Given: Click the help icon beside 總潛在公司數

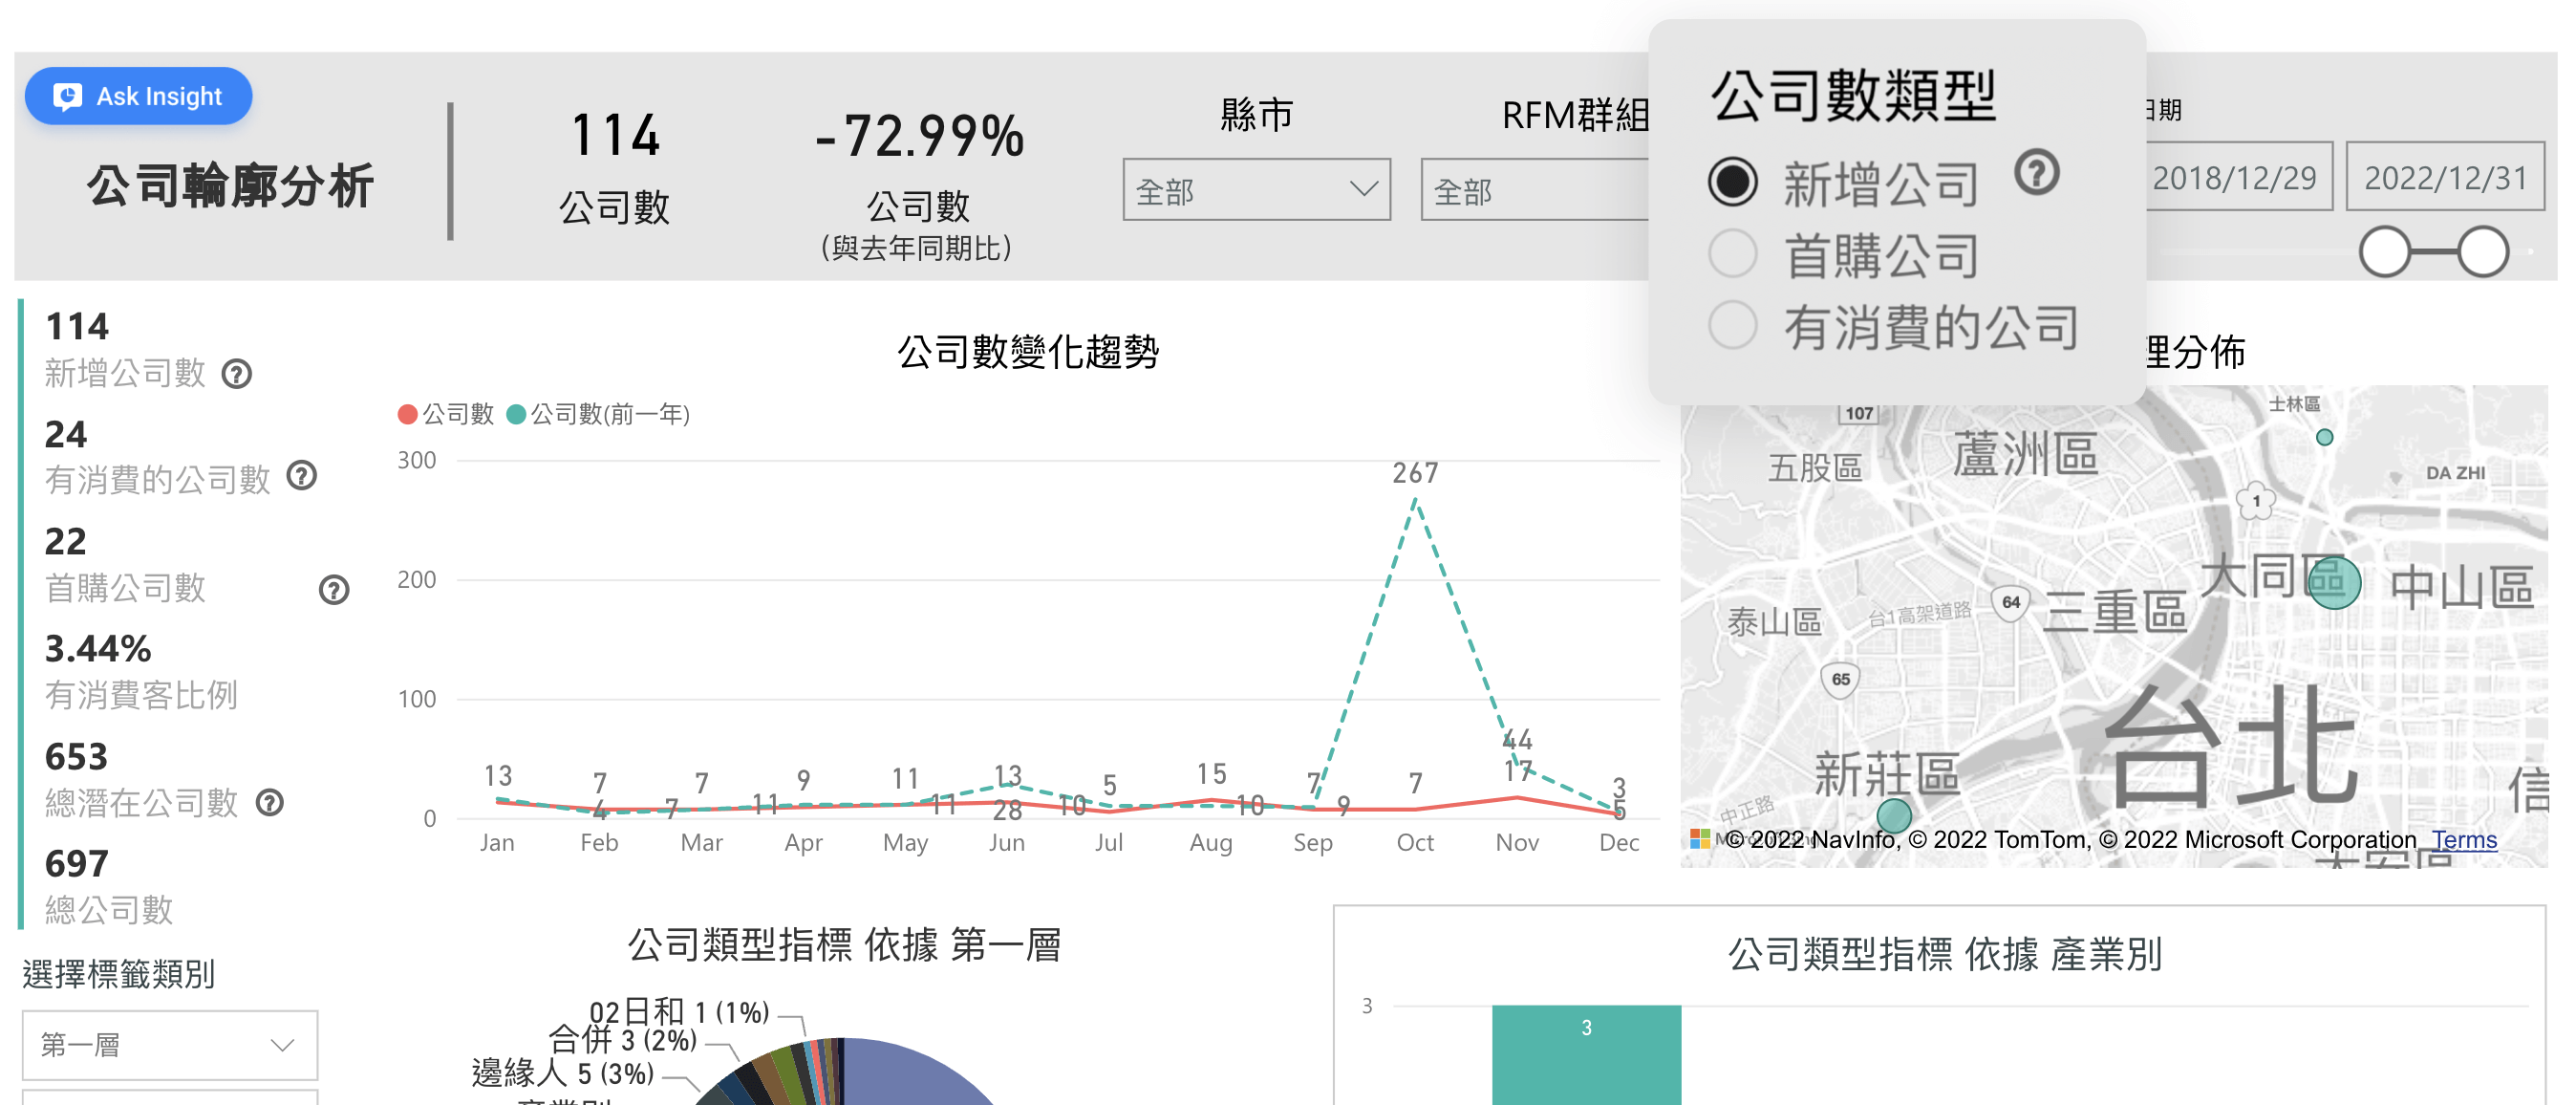Looking at the screenshot, I should pyautogui.click(x=271, y=803).
